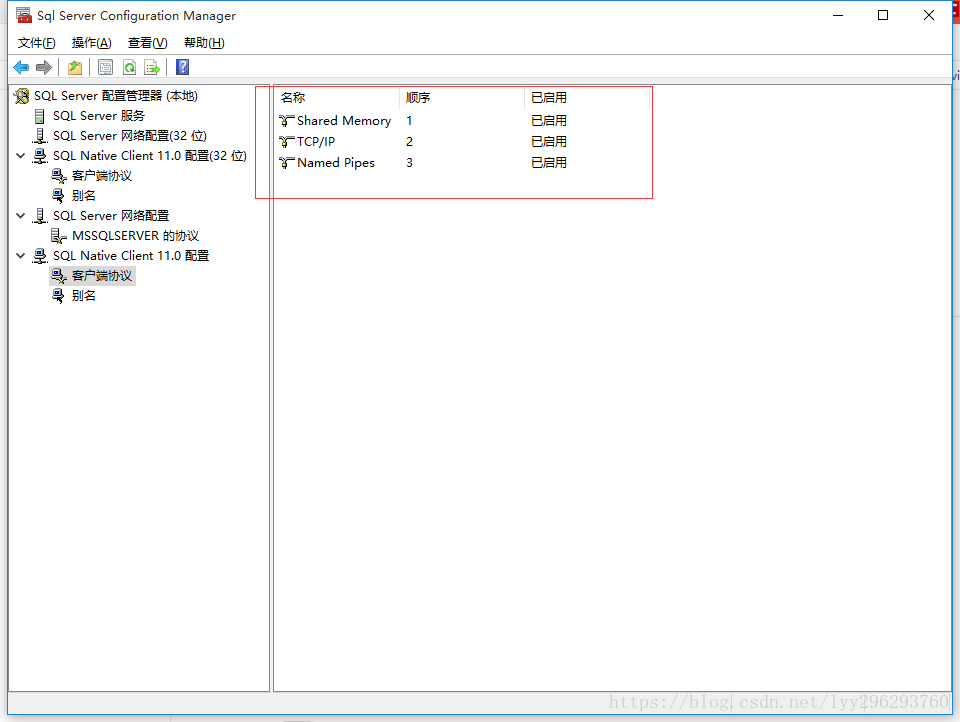This screenshot has width=960, height=722.
Task: Click the Named Pipes protocol icon
Action: [287, 163]
